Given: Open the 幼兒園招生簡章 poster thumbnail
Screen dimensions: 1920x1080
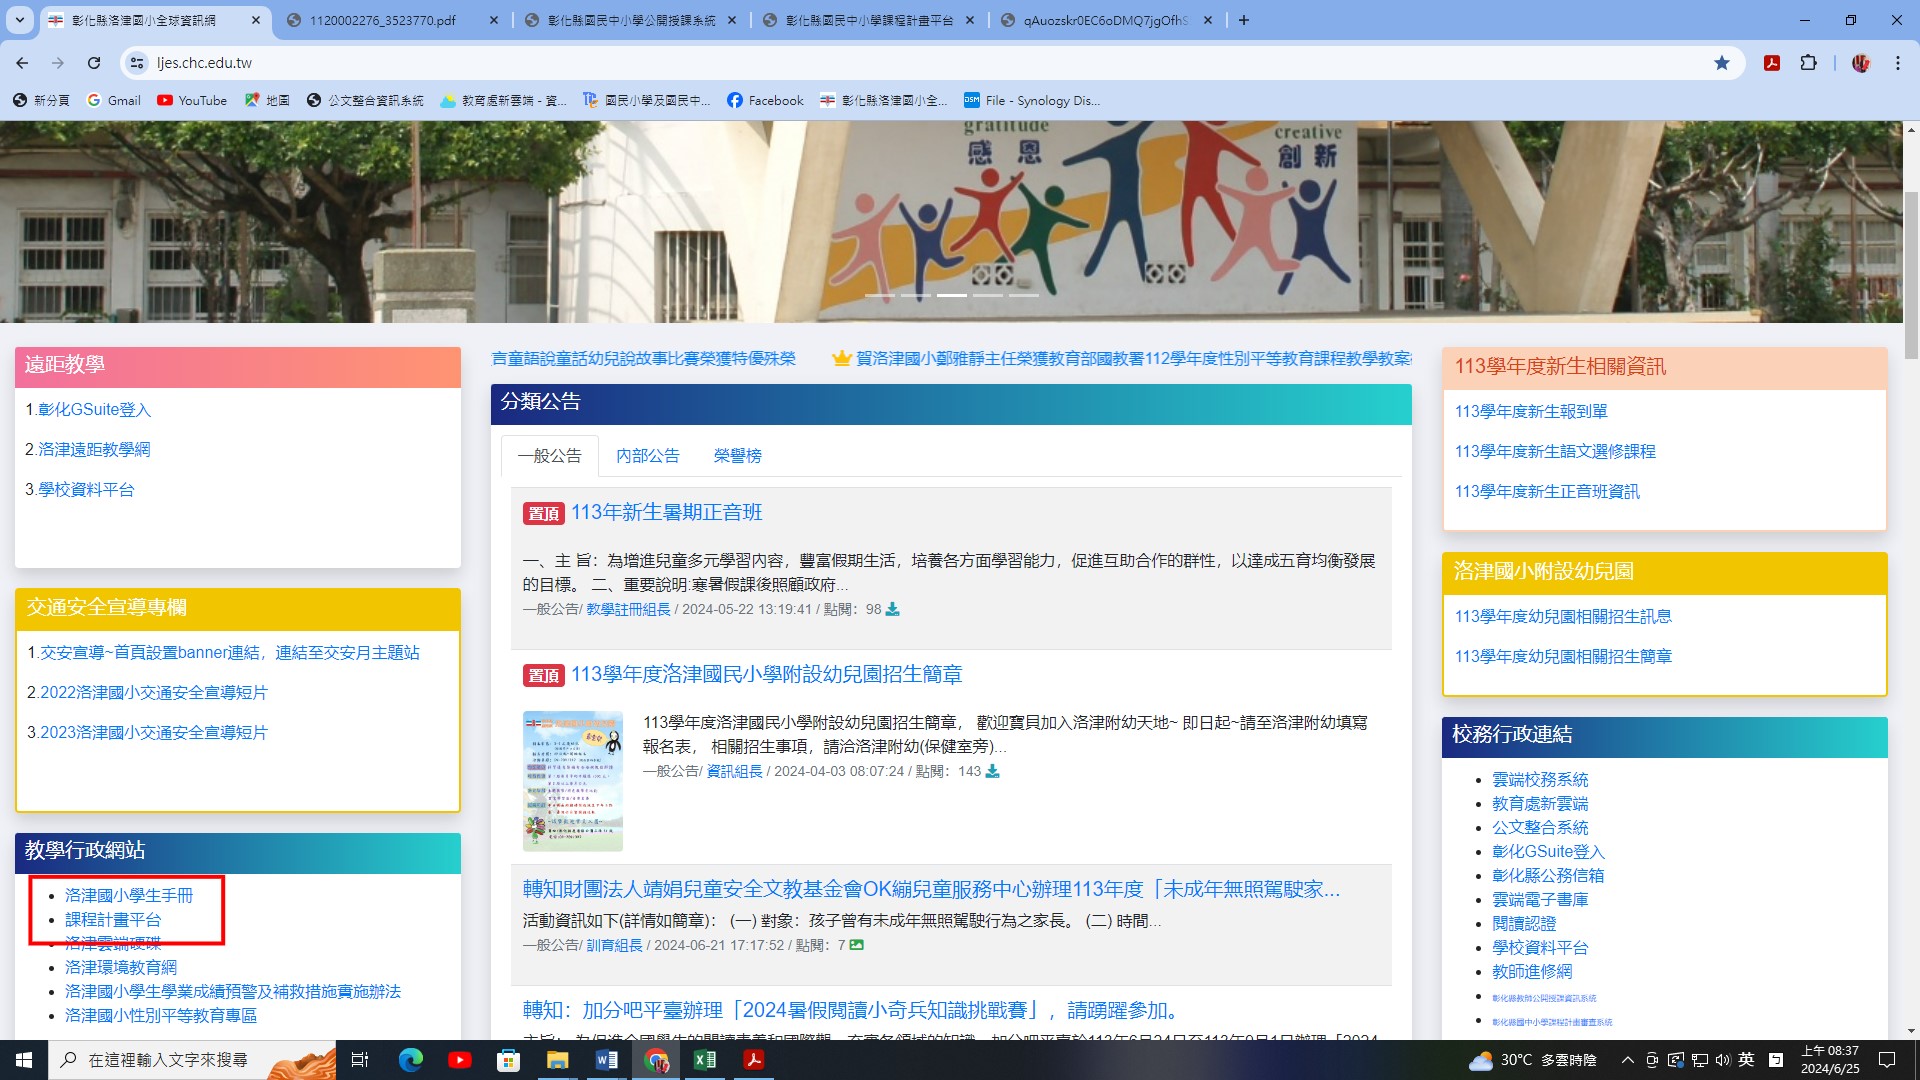Looking at the screenshot, I should [x=573, y=781].
